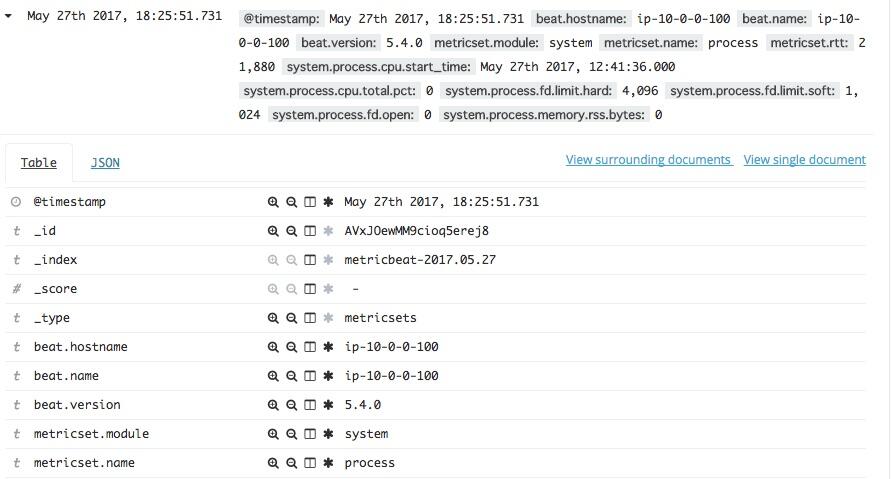Filter out metricset.name value
The width and height of the screenshot is (891, 479).
[x=291, y=463]
